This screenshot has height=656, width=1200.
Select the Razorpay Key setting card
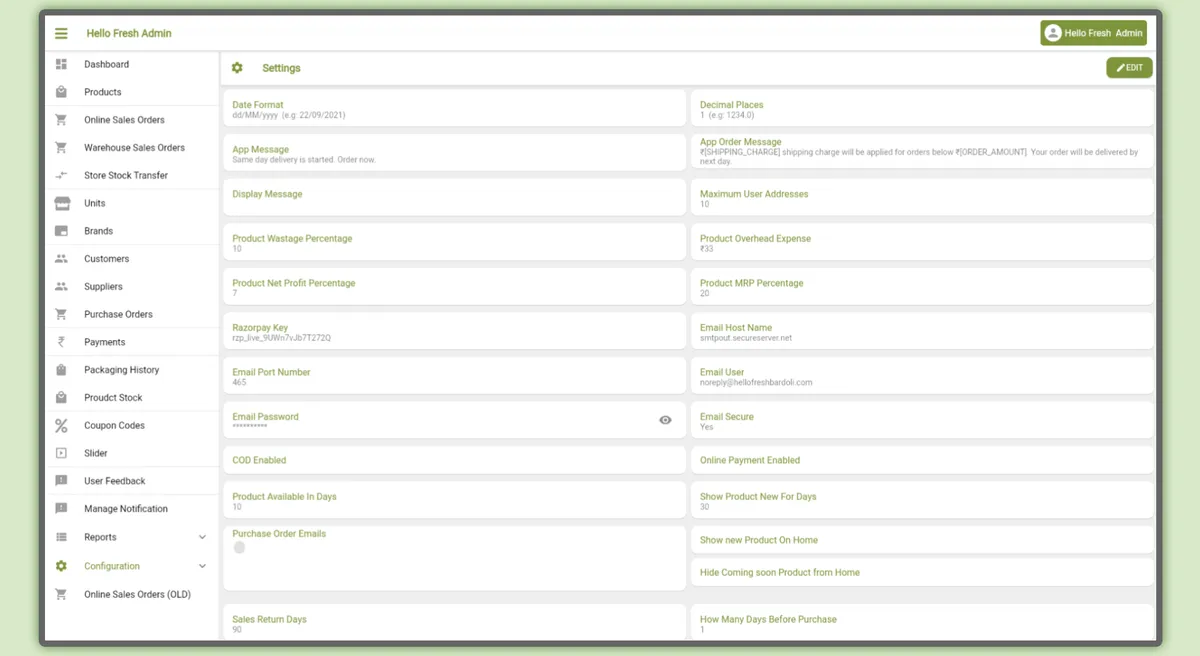coord(454,332)
